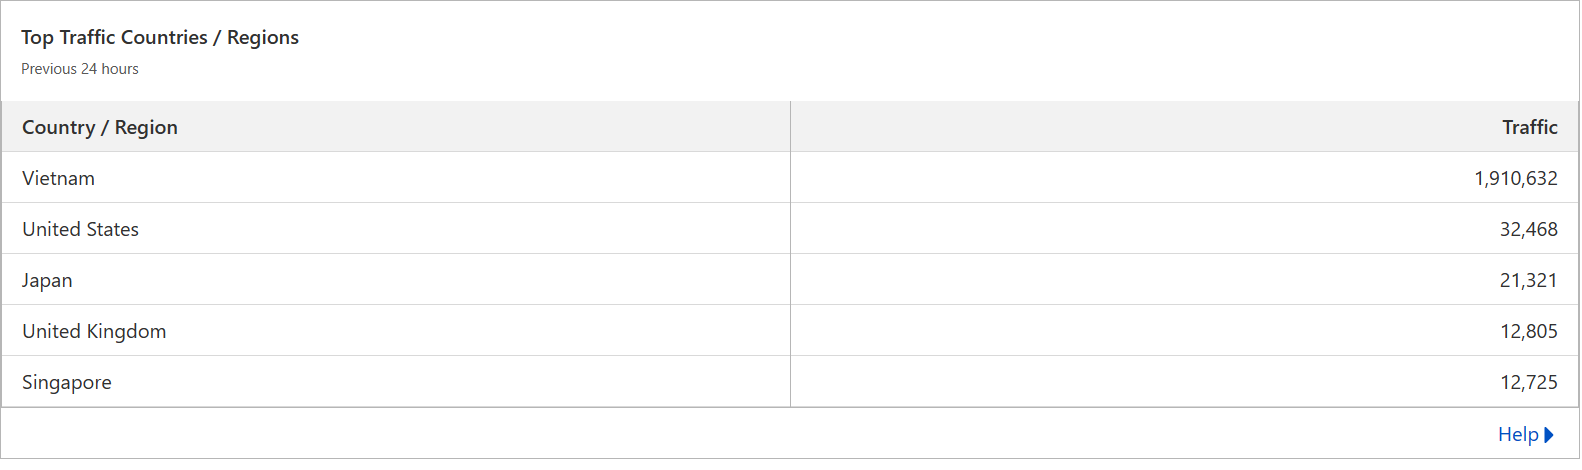1582x470 pixels.
Task: Click the traffic value 21,321
Action: pyautogui.click(x=1528, y=280)
